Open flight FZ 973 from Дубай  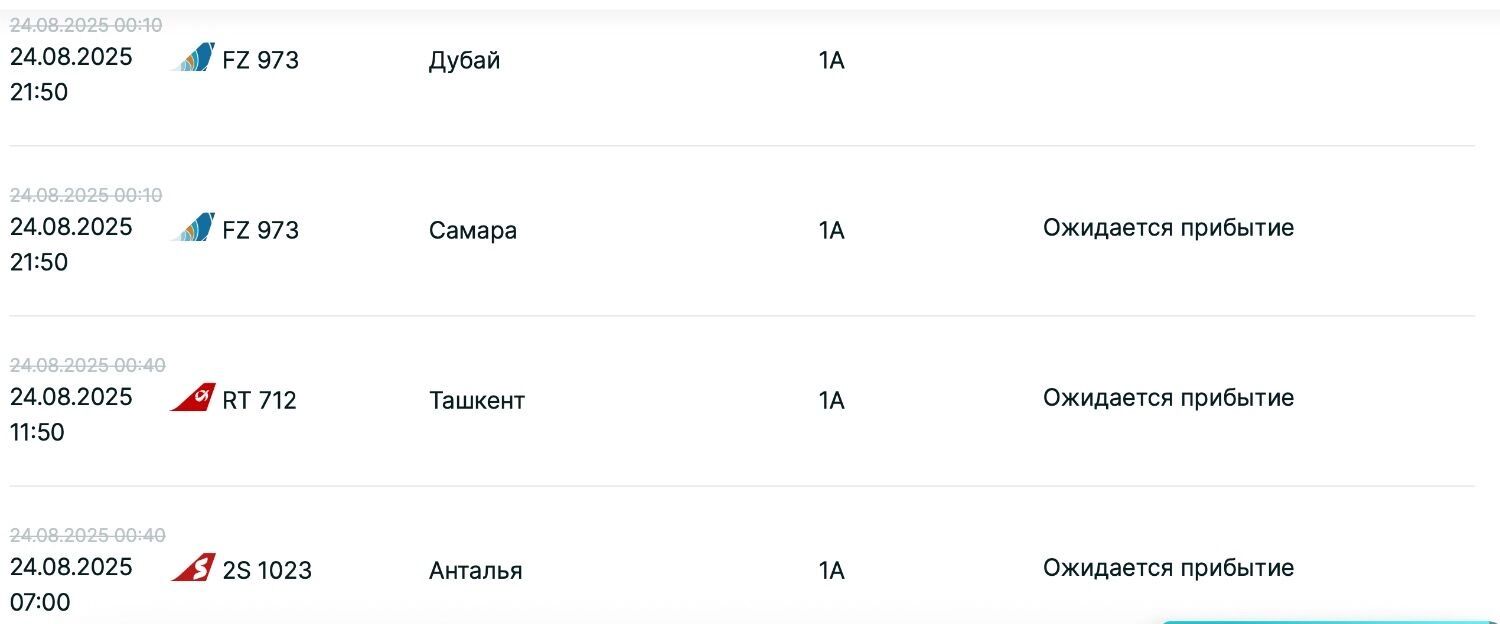260,60
